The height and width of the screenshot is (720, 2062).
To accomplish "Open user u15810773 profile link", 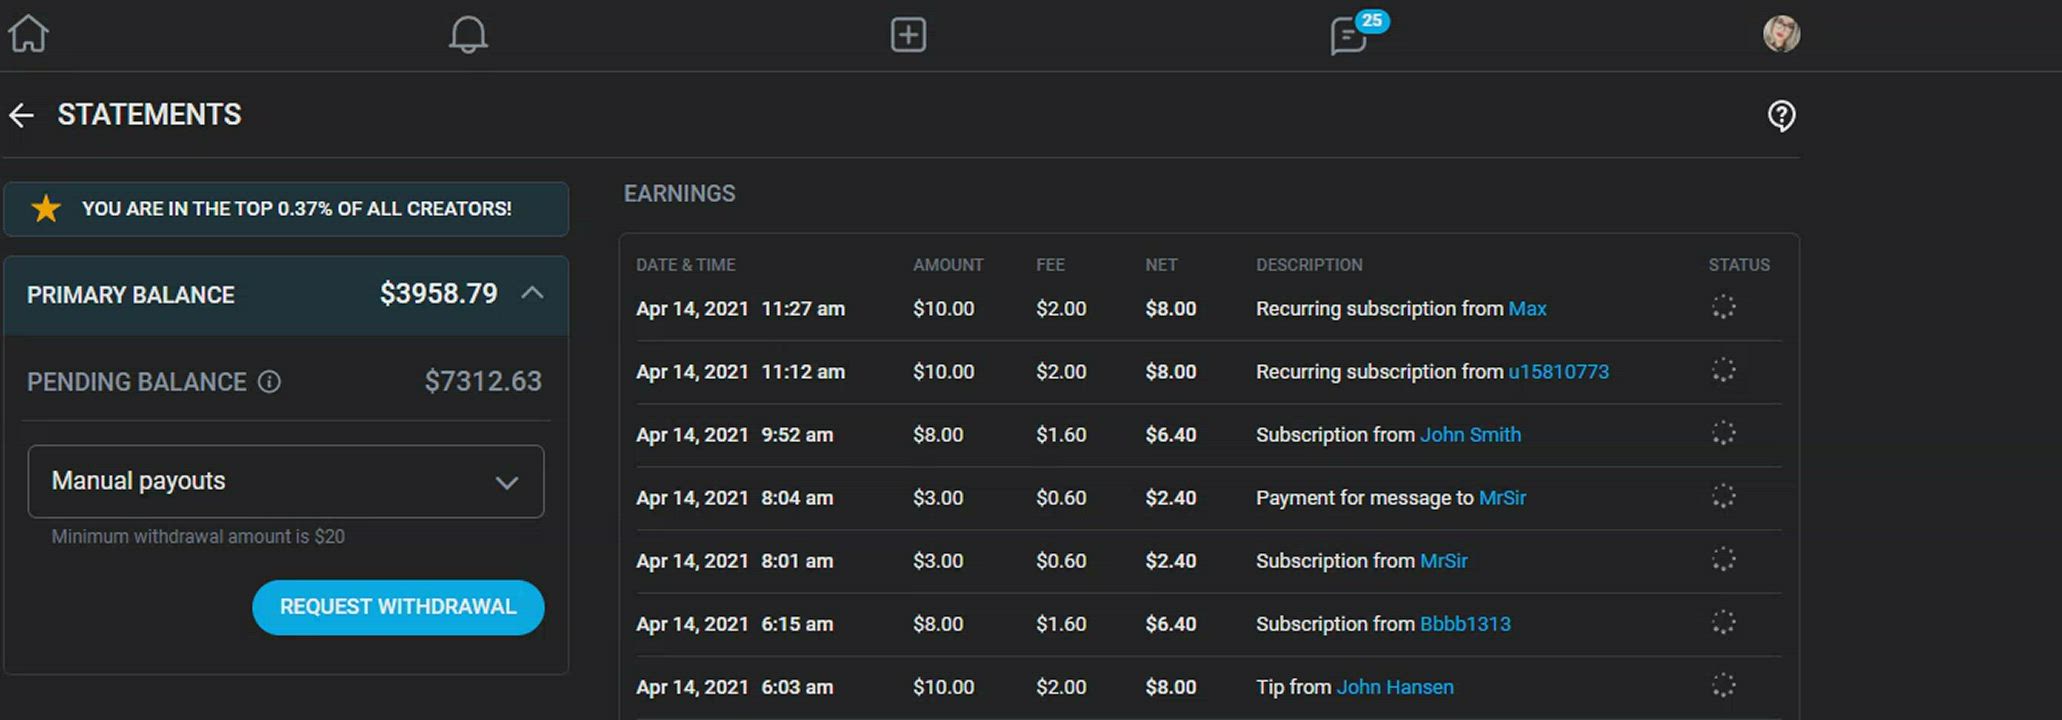I will pos(1558,372).
